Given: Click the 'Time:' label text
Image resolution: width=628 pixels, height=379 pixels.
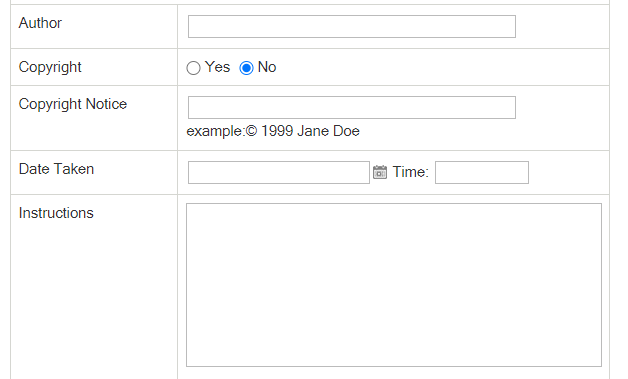Looking at the screenshot, I should point(411,172).
